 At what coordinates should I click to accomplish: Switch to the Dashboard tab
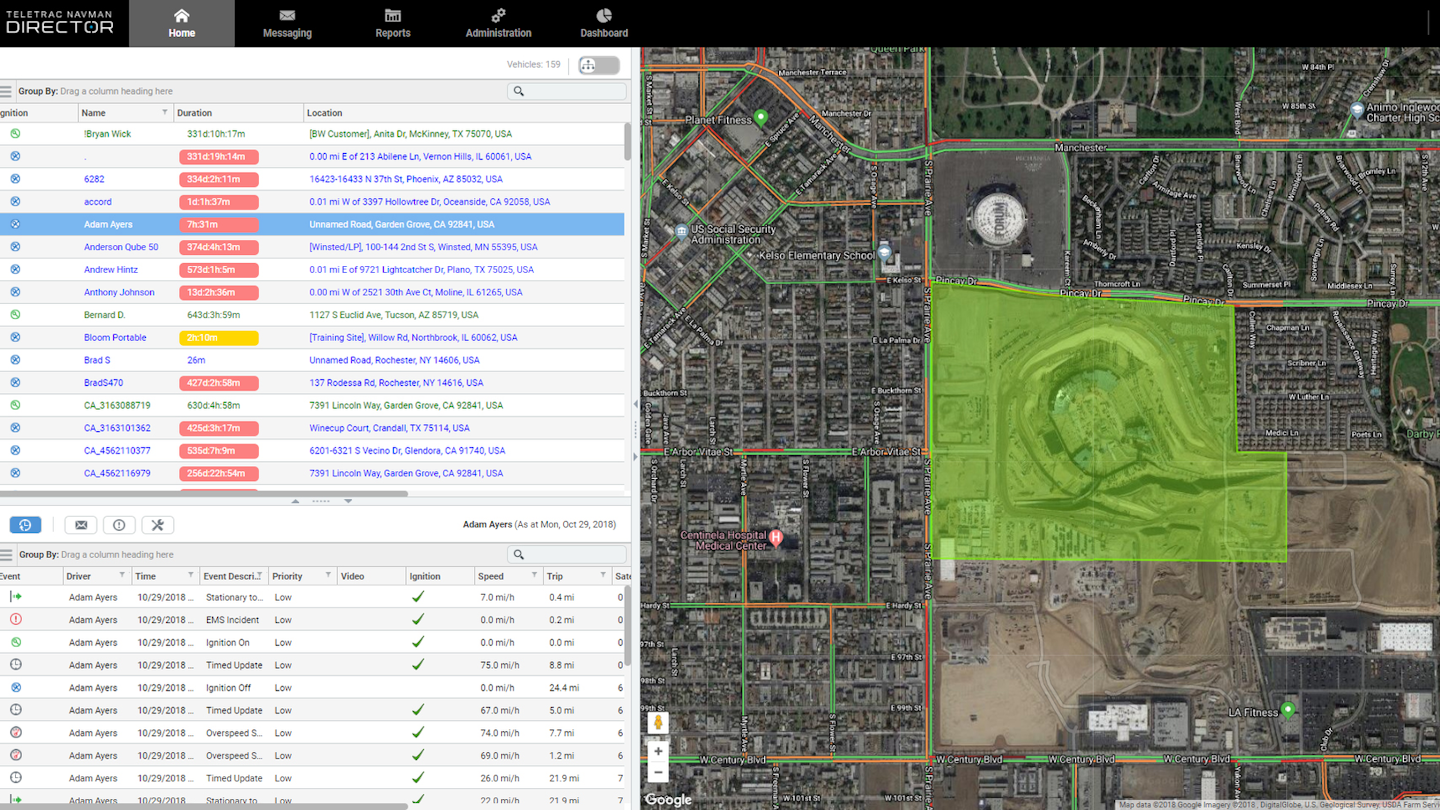[x=604, y=23]
